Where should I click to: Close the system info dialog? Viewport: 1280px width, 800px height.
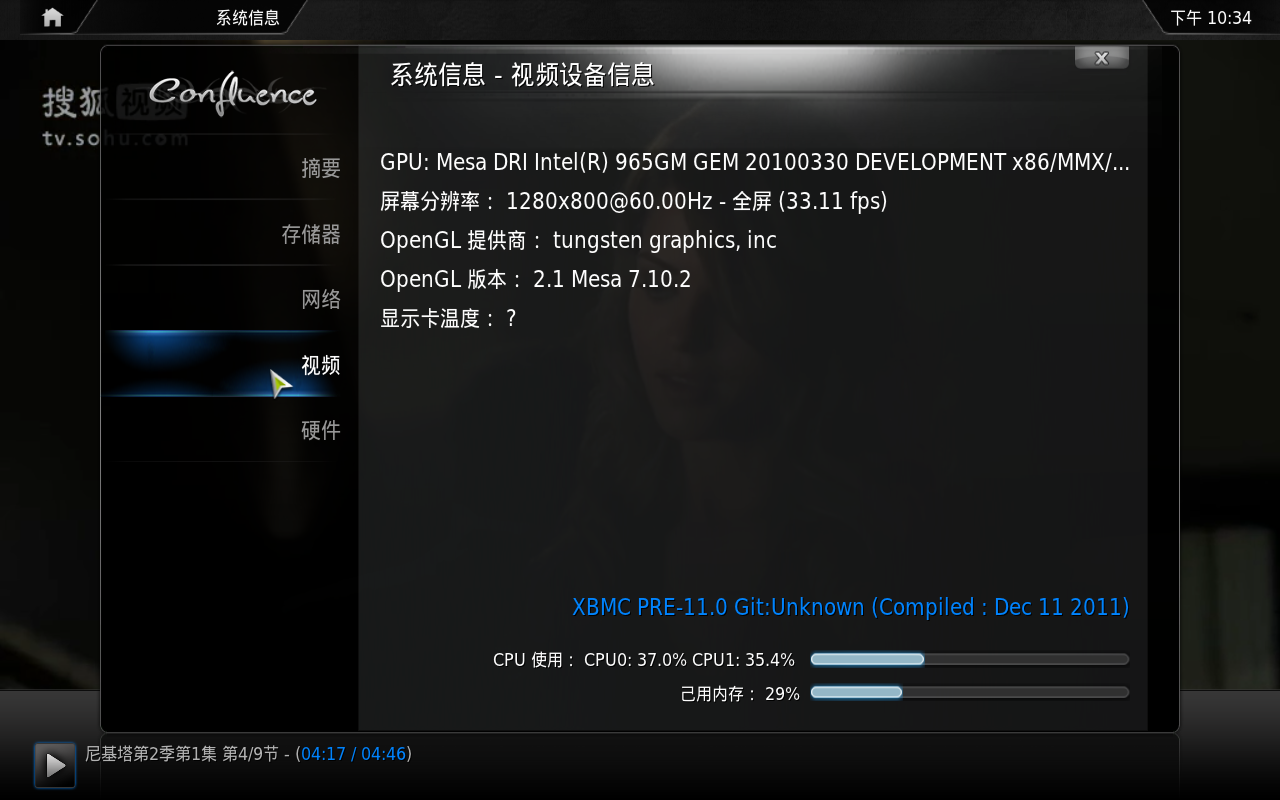pyautogui.click(x=1101, y=58)
